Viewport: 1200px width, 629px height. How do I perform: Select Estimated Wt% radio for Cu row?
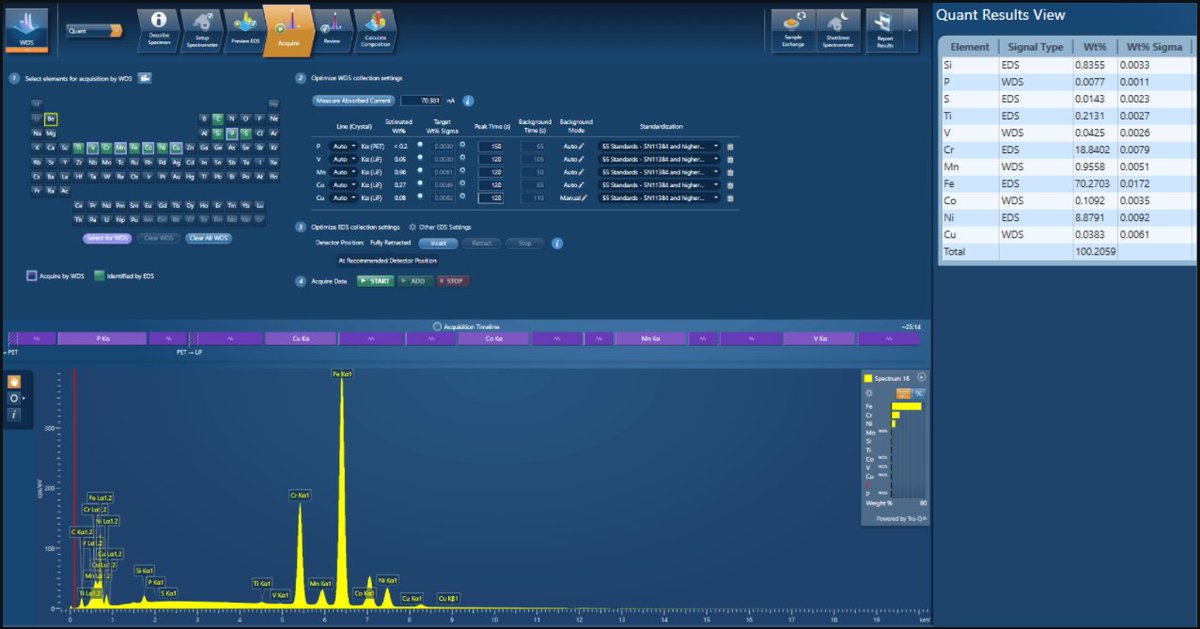pyautogui.click(x=420, y=198)
